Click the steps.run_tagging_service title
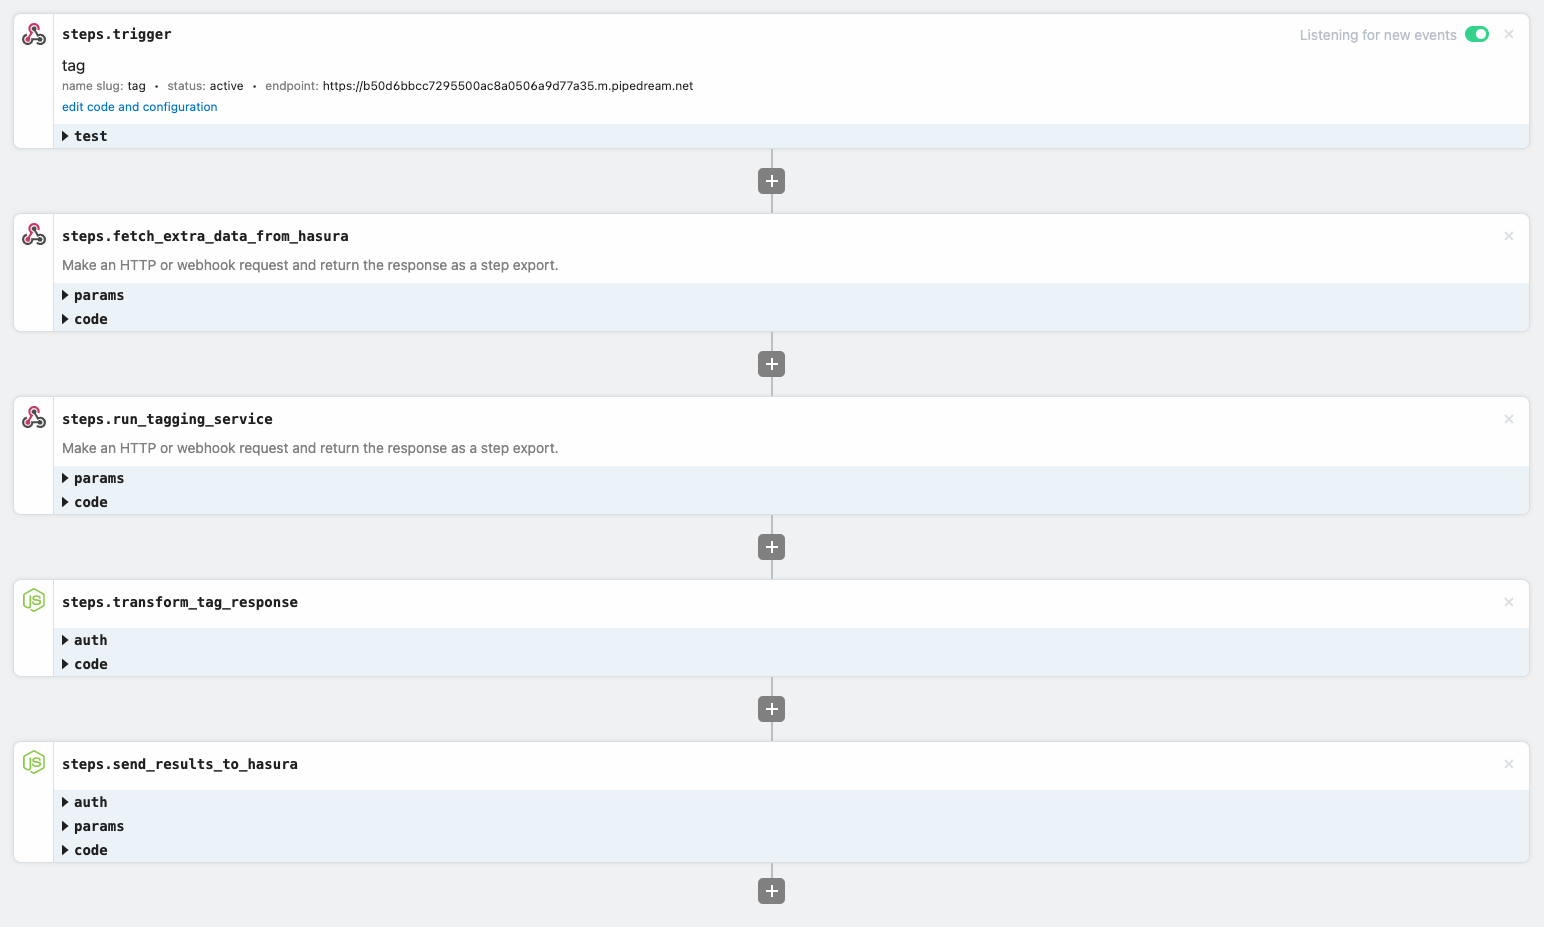 167,419
